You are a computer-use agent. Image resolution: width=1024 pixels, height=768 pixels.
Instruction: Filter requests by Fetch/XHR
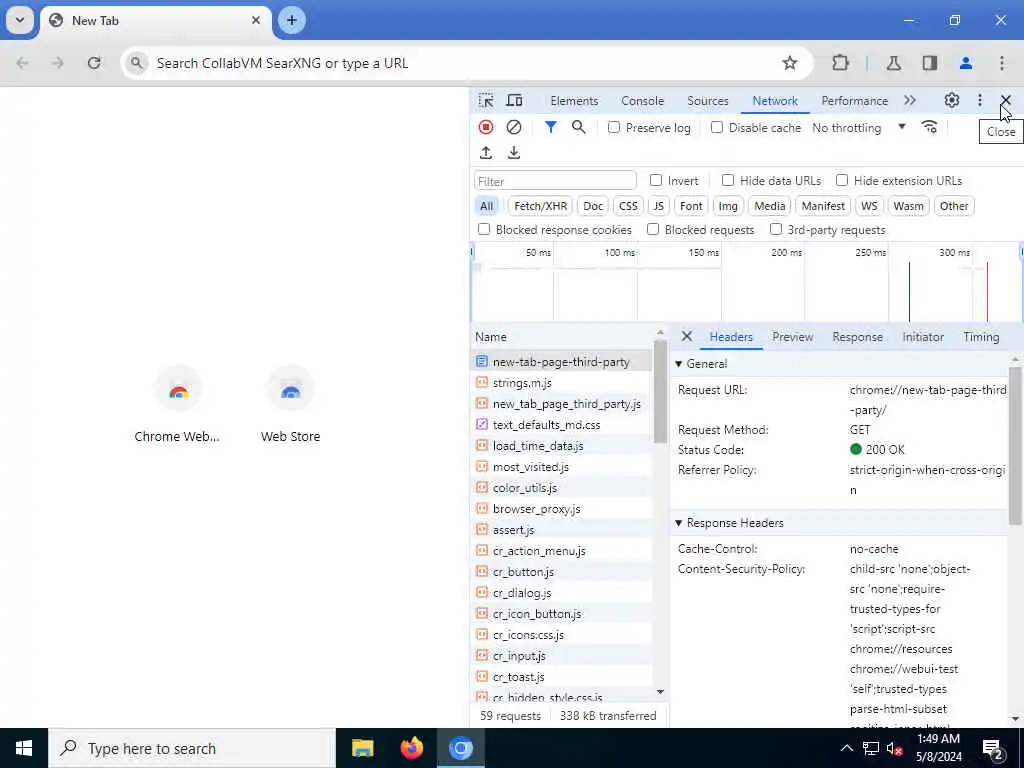point(540,206)
